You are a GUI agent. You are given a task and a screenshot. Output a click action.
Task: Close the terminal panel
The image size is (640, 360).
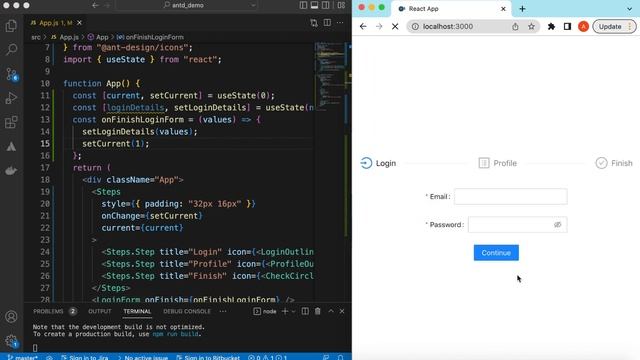[x=342, y=311]
